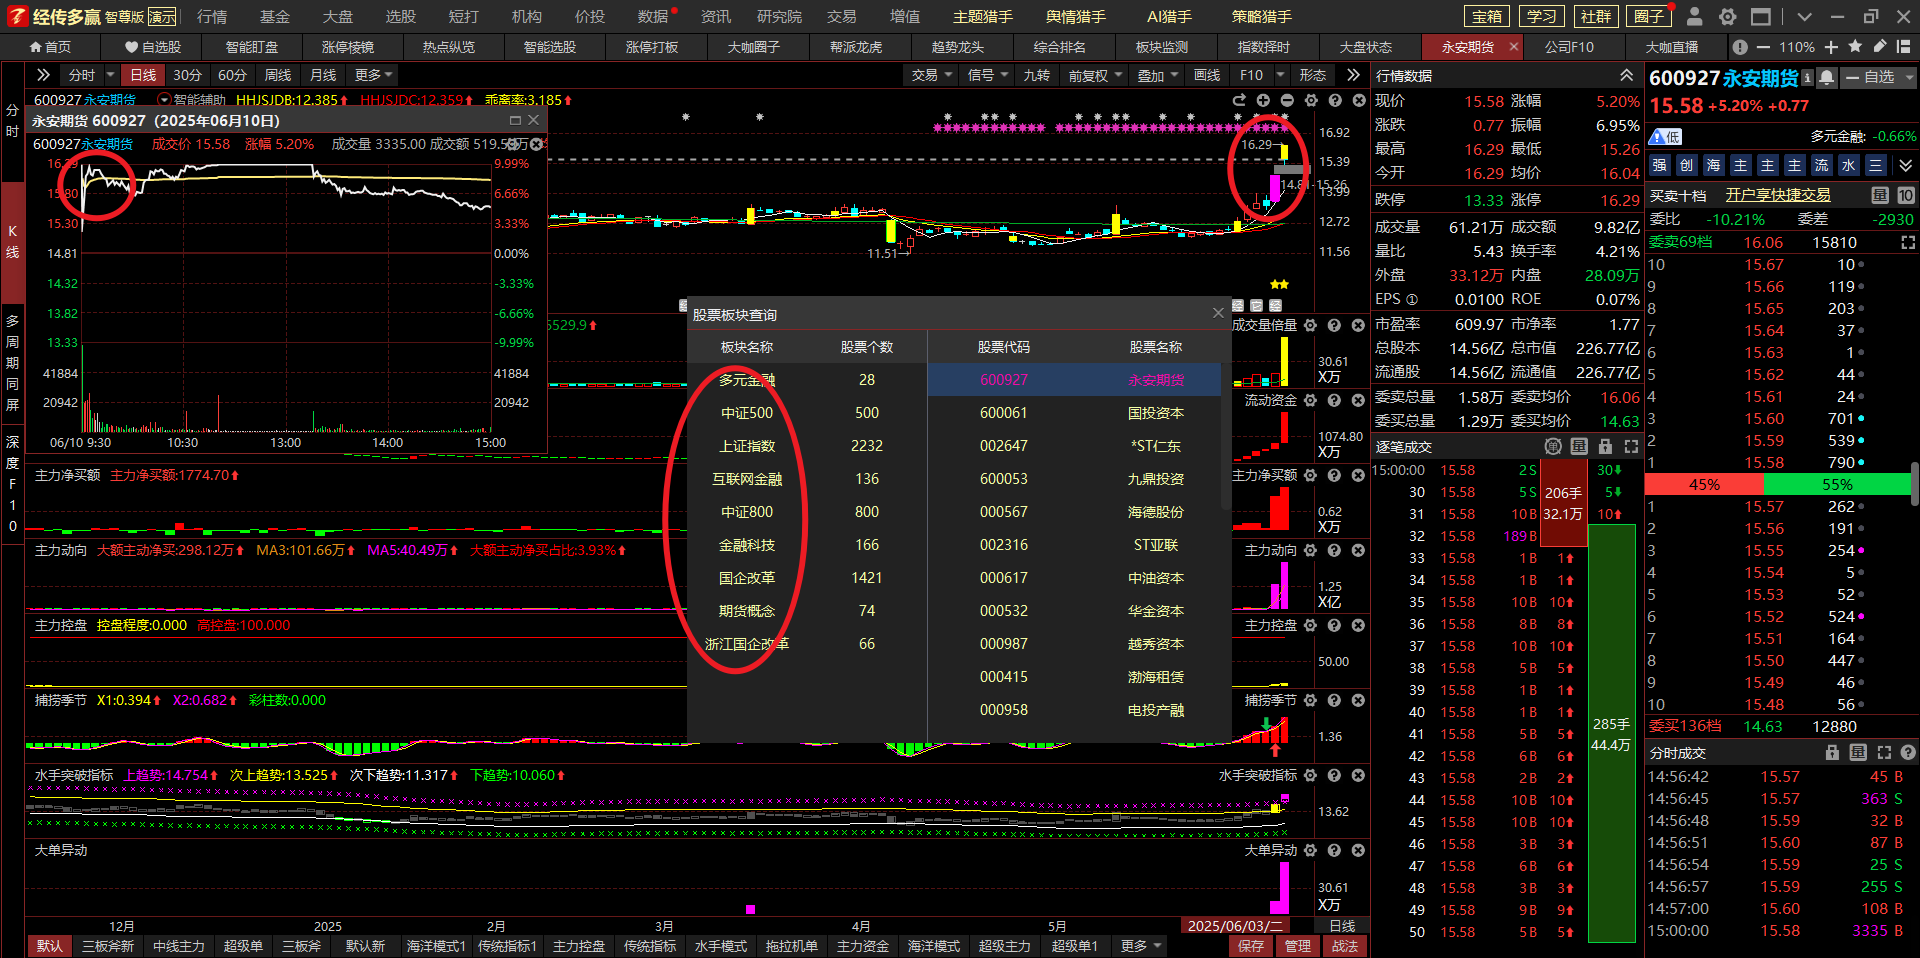The height and width of the screenshot is (958, 1920).
Task: Open settings gear of 捕捞季节 indicator
Action: 1310,700
